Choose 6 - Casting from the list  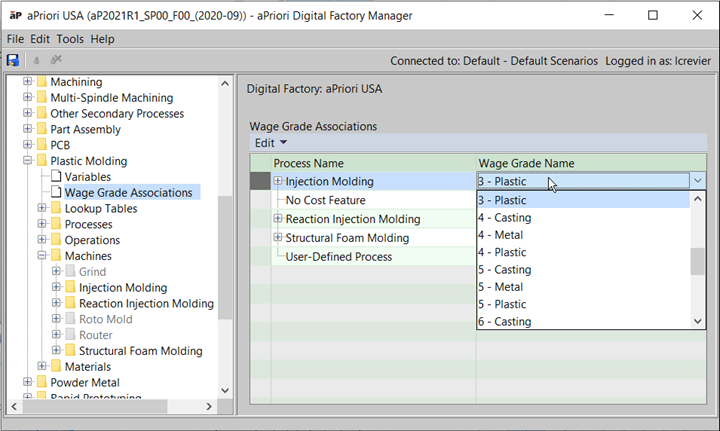[x=583, y=321]
